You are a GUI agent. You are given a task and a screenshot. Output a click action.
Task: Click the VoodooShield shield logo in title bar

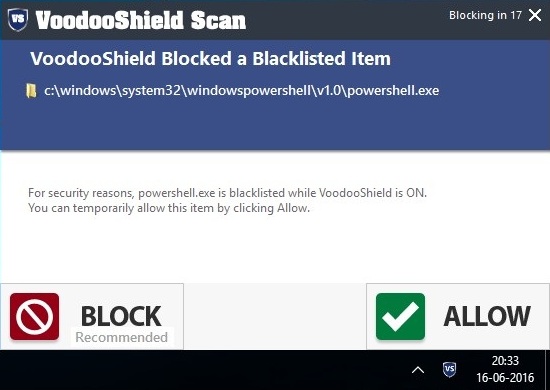tap(18, 19)
